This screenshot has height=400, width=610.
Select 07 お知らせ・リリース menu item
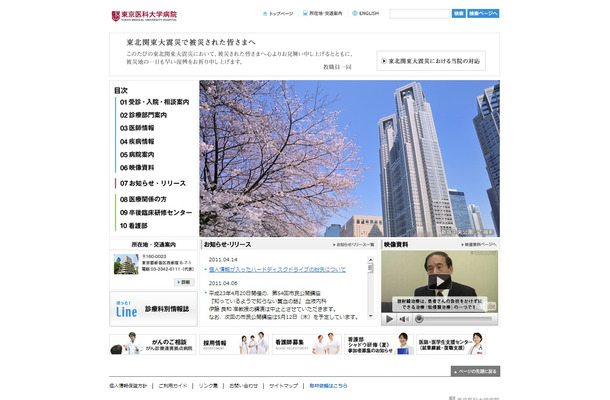152,183
